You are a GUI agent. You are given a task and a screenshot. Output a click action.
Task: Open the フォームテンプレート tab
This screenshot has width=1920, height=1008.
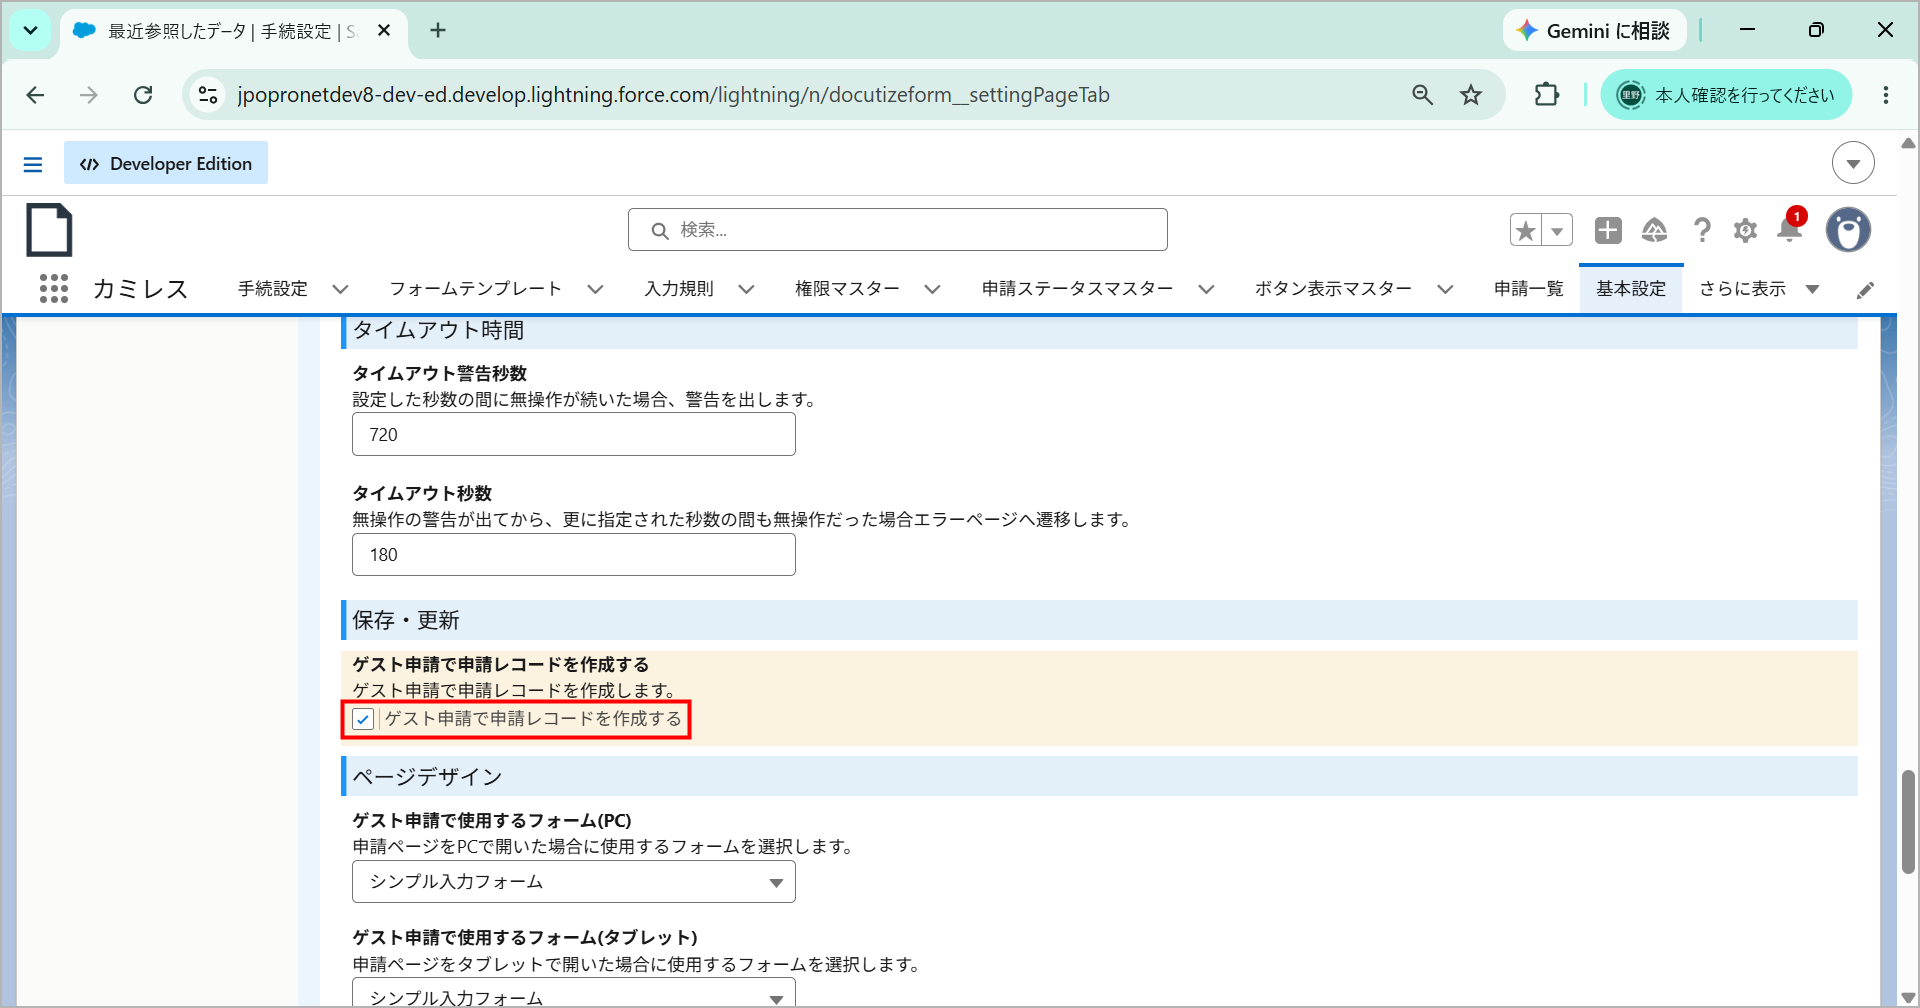pyautogui.click(x=475, y=289)
